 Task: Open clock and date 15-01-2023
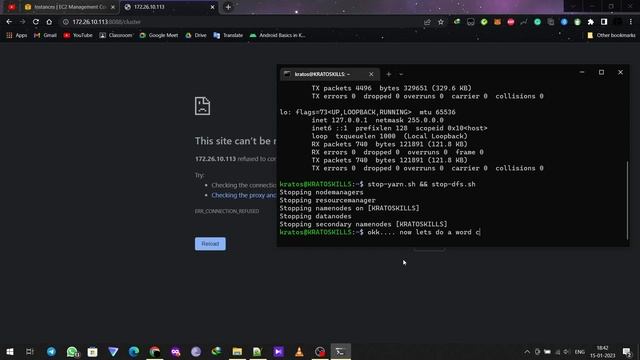602,352
